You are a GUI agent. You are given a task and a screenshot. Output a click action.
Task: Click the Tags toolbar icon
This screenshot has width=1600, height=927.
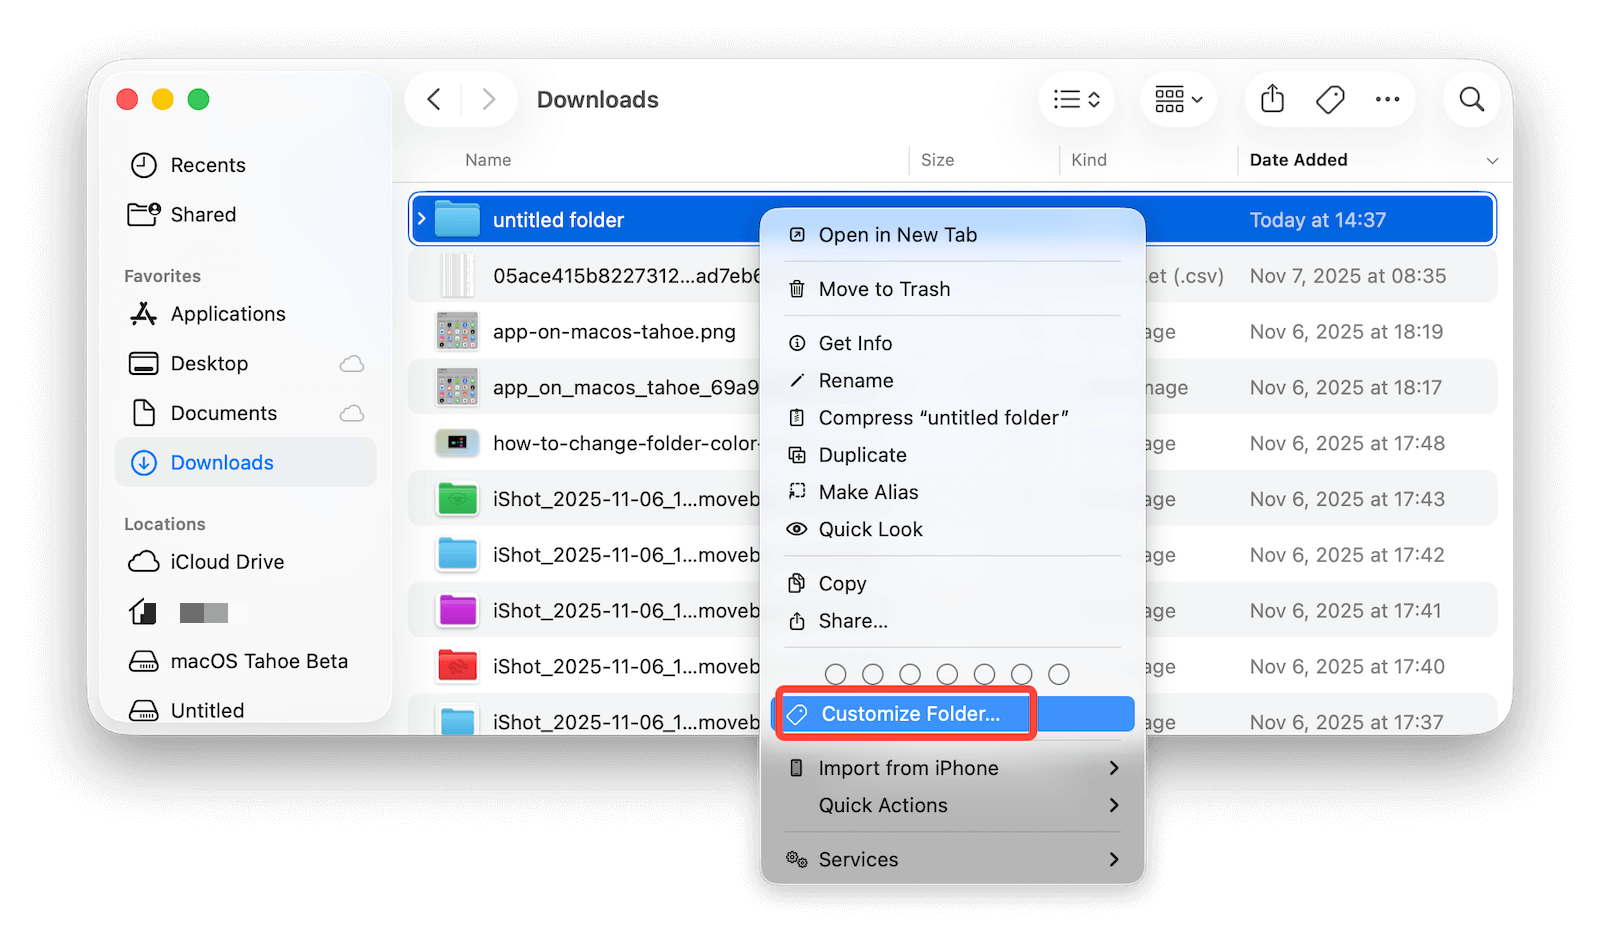(x=1330, y=99)
